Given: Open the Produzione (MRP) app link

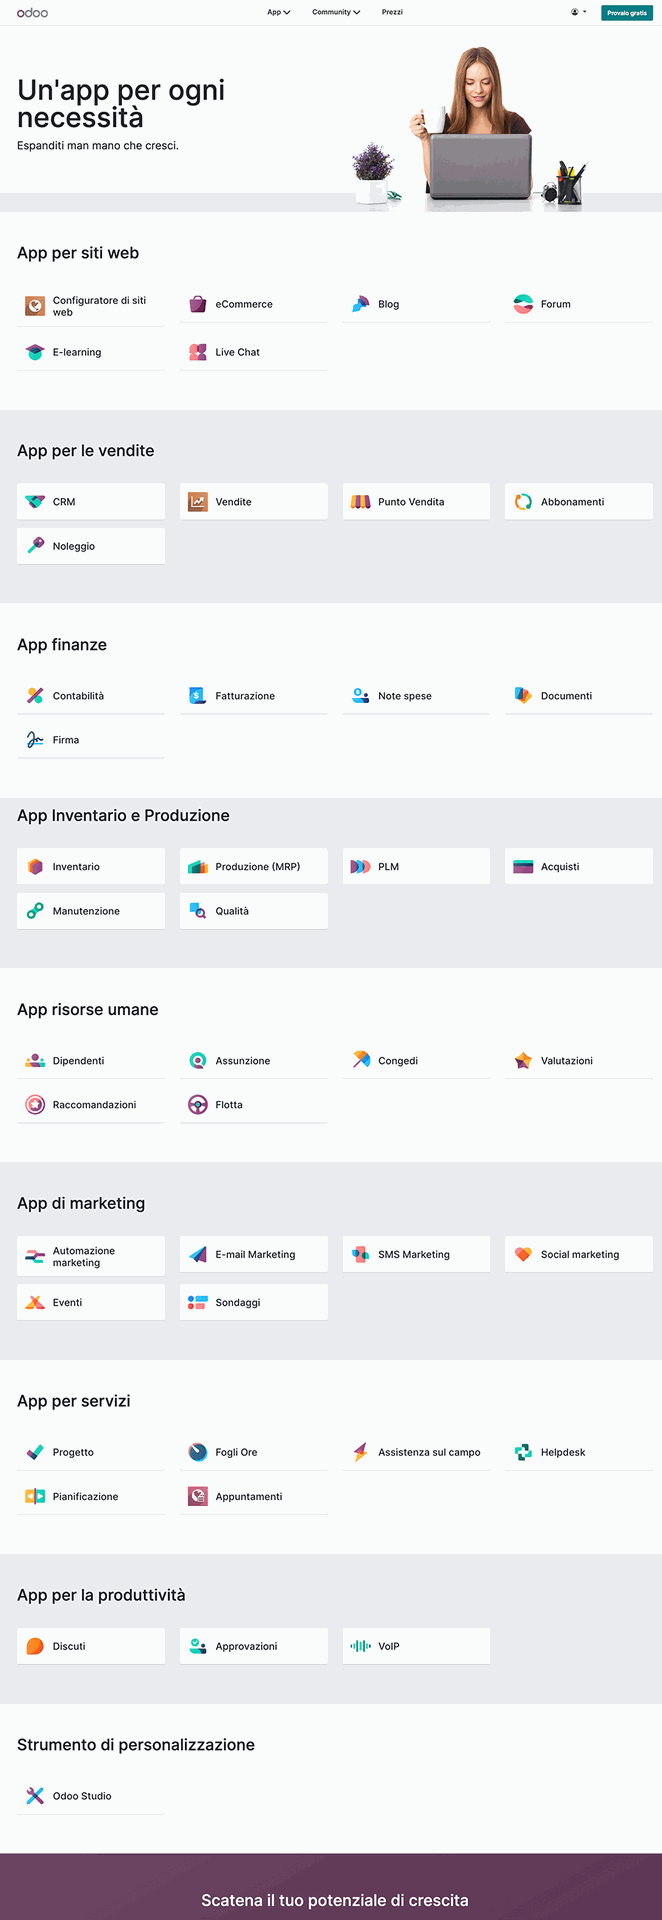Looking at the screenshot, I should (257, 867).
